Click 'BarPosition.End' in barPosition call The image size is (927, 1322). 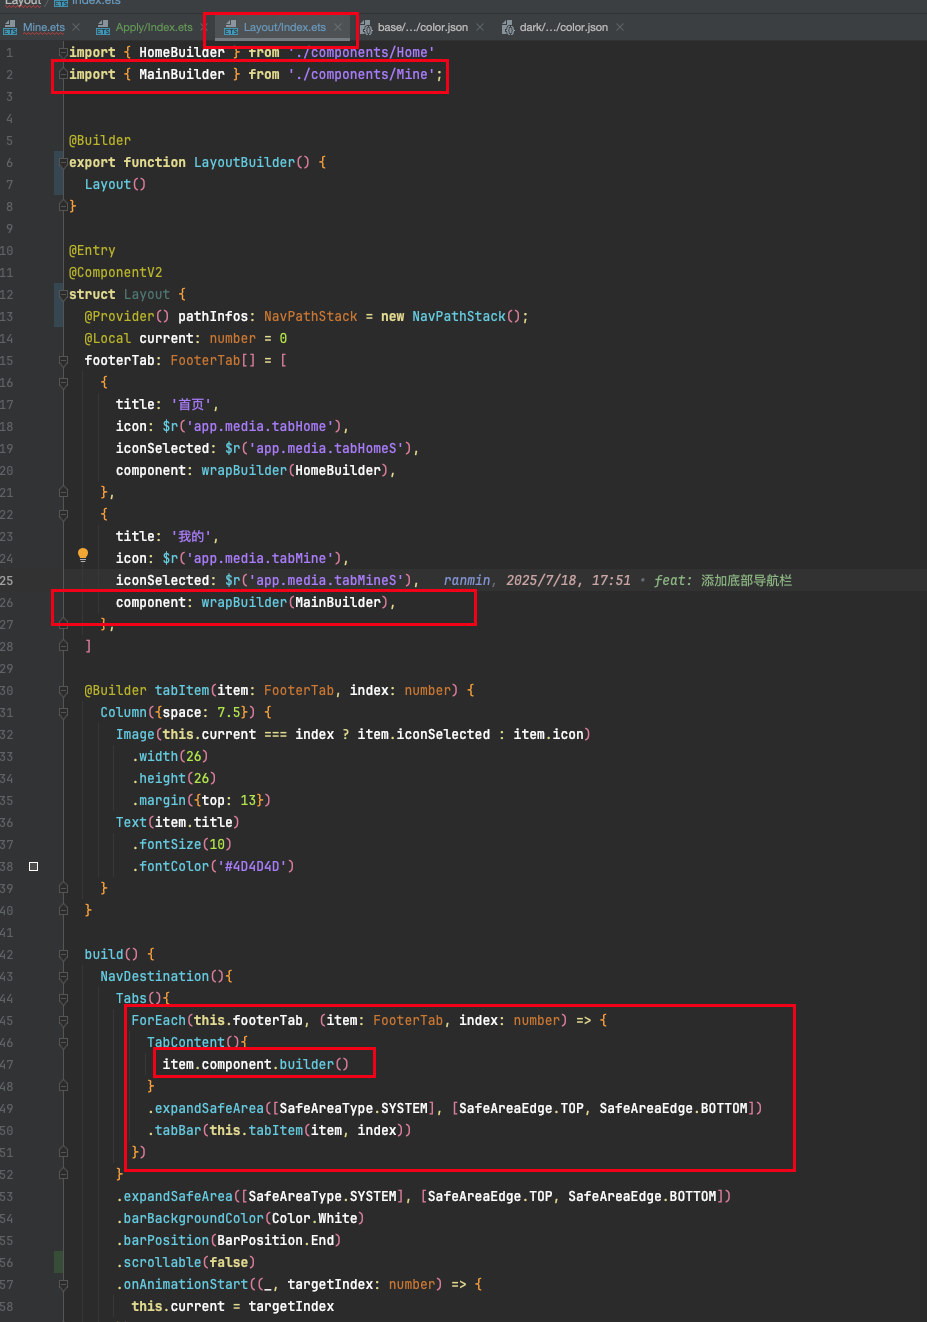point(275,1240)
